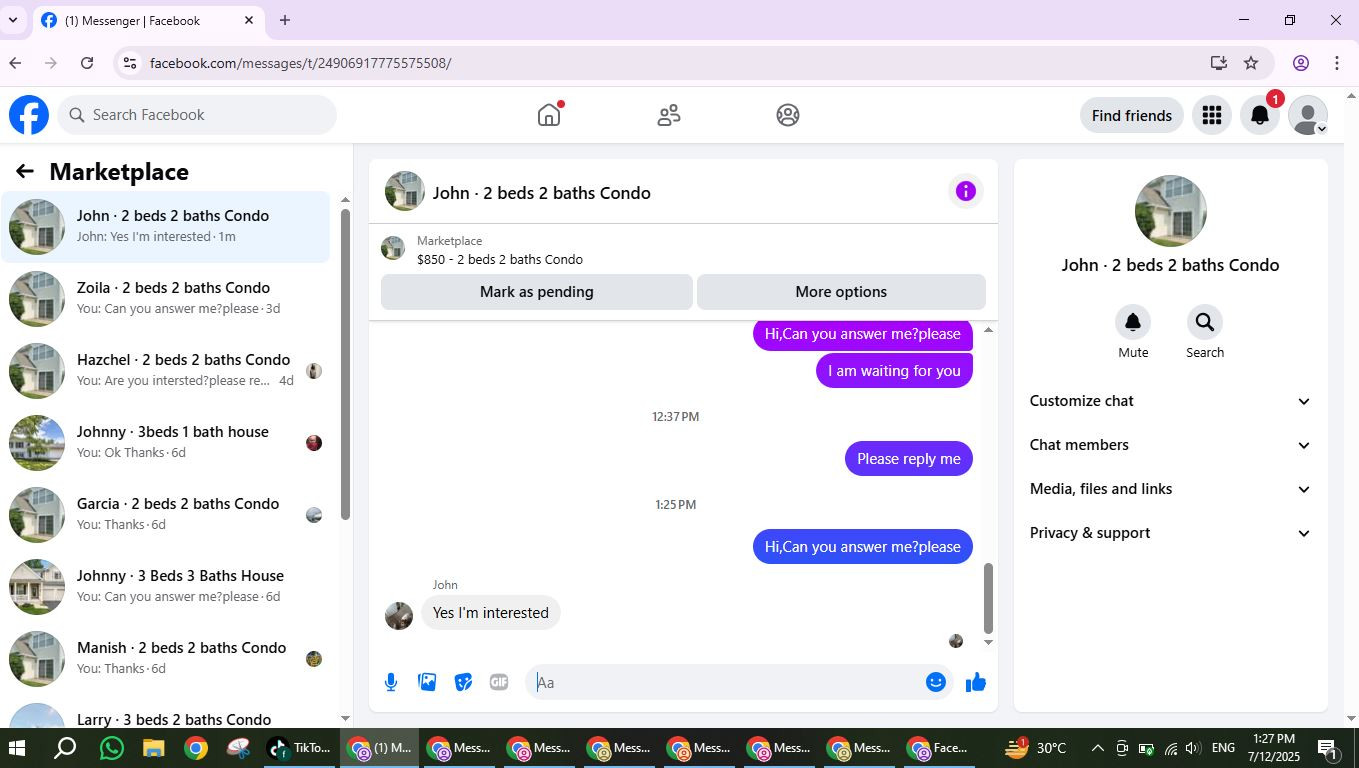
Task: Open Johnny 3beds 1 bath house chat
Action: point(165,443)
